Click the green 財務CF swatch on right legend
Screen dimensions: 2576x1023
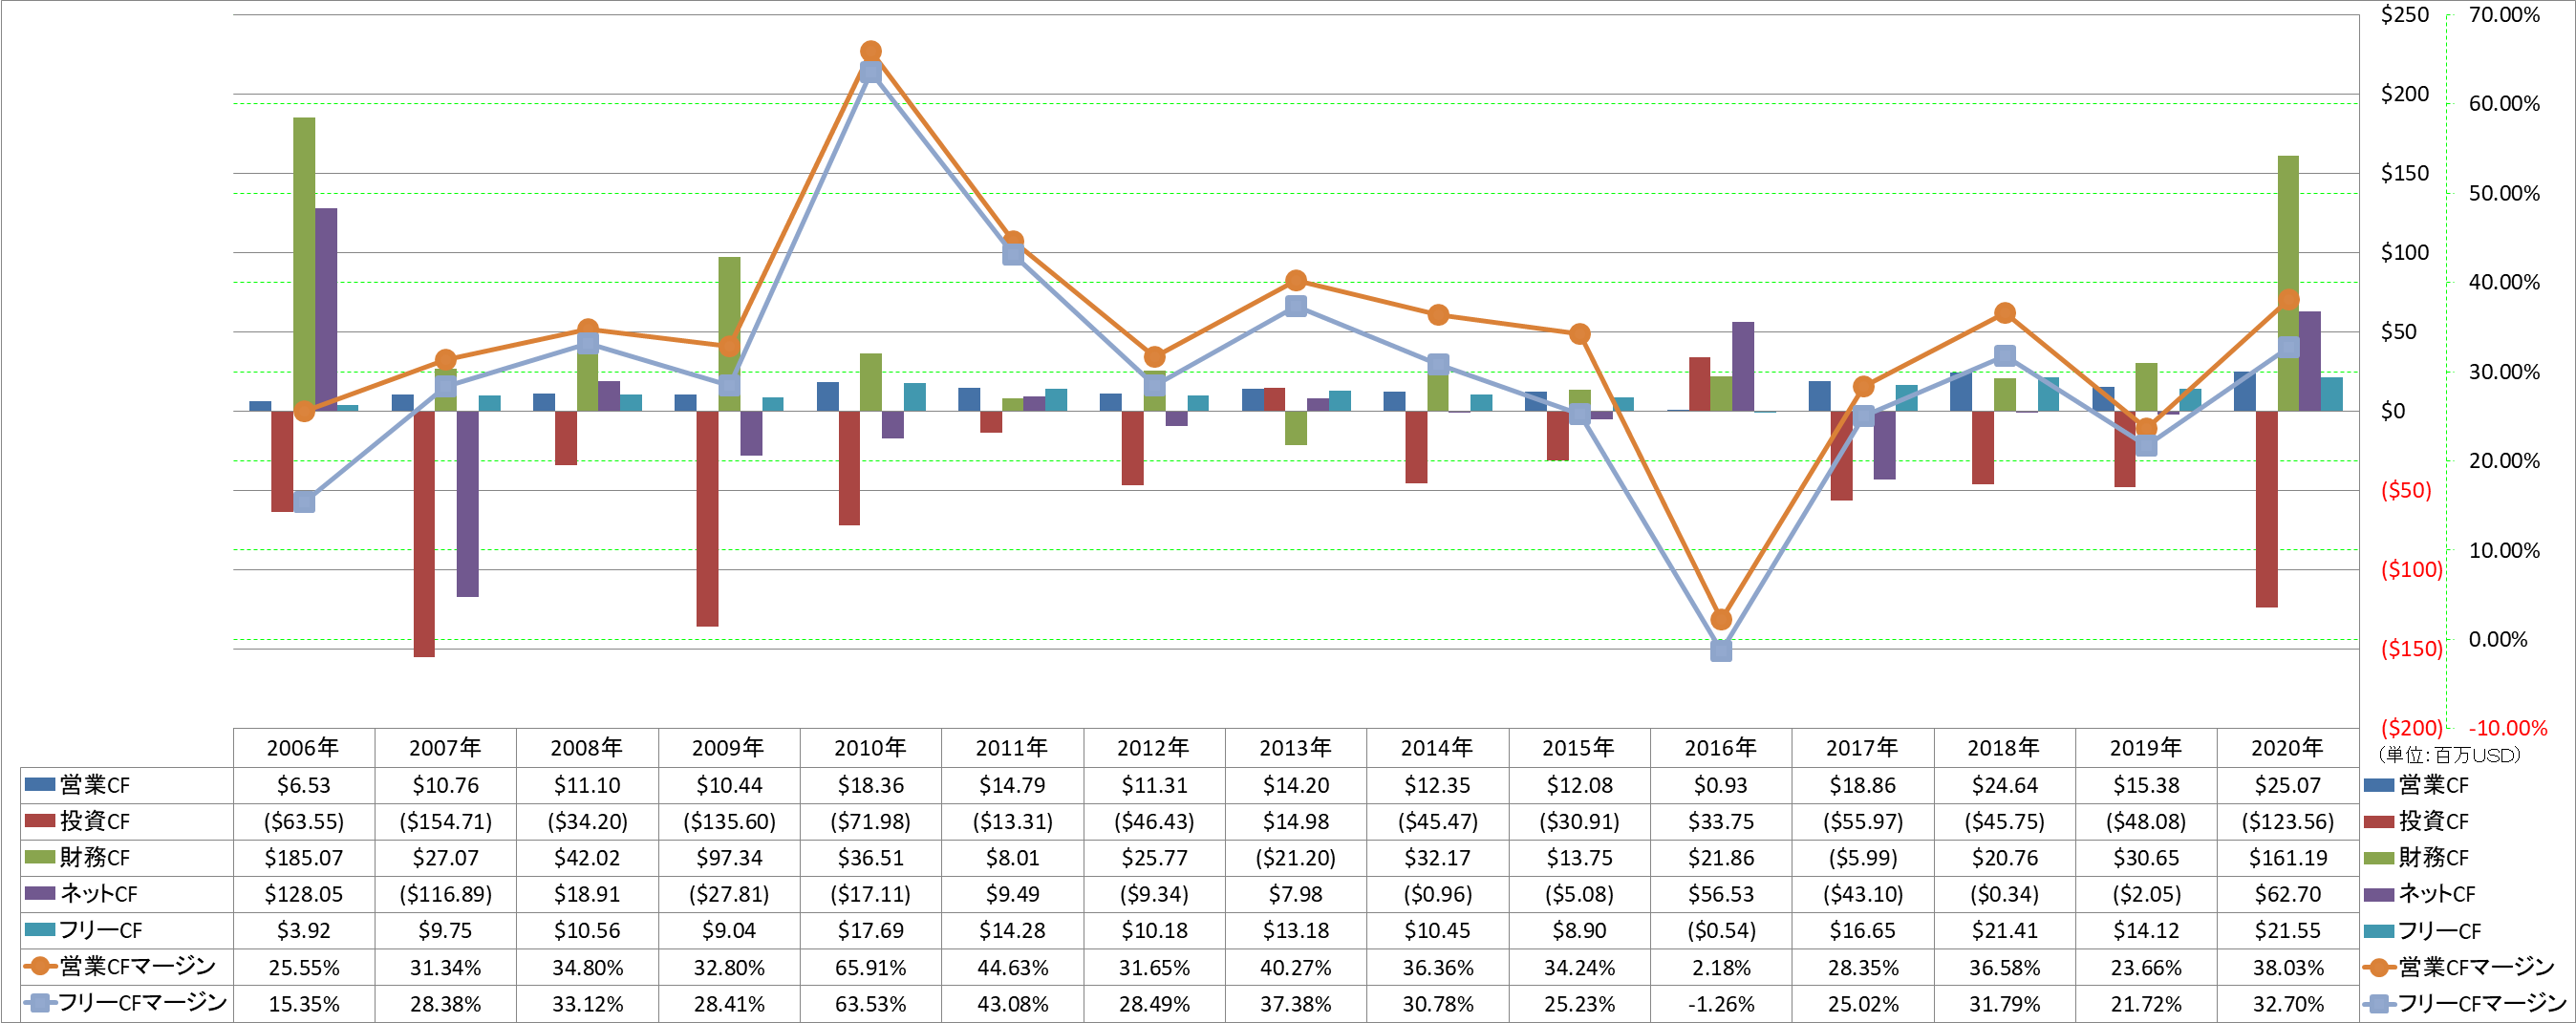point(2378,858)
